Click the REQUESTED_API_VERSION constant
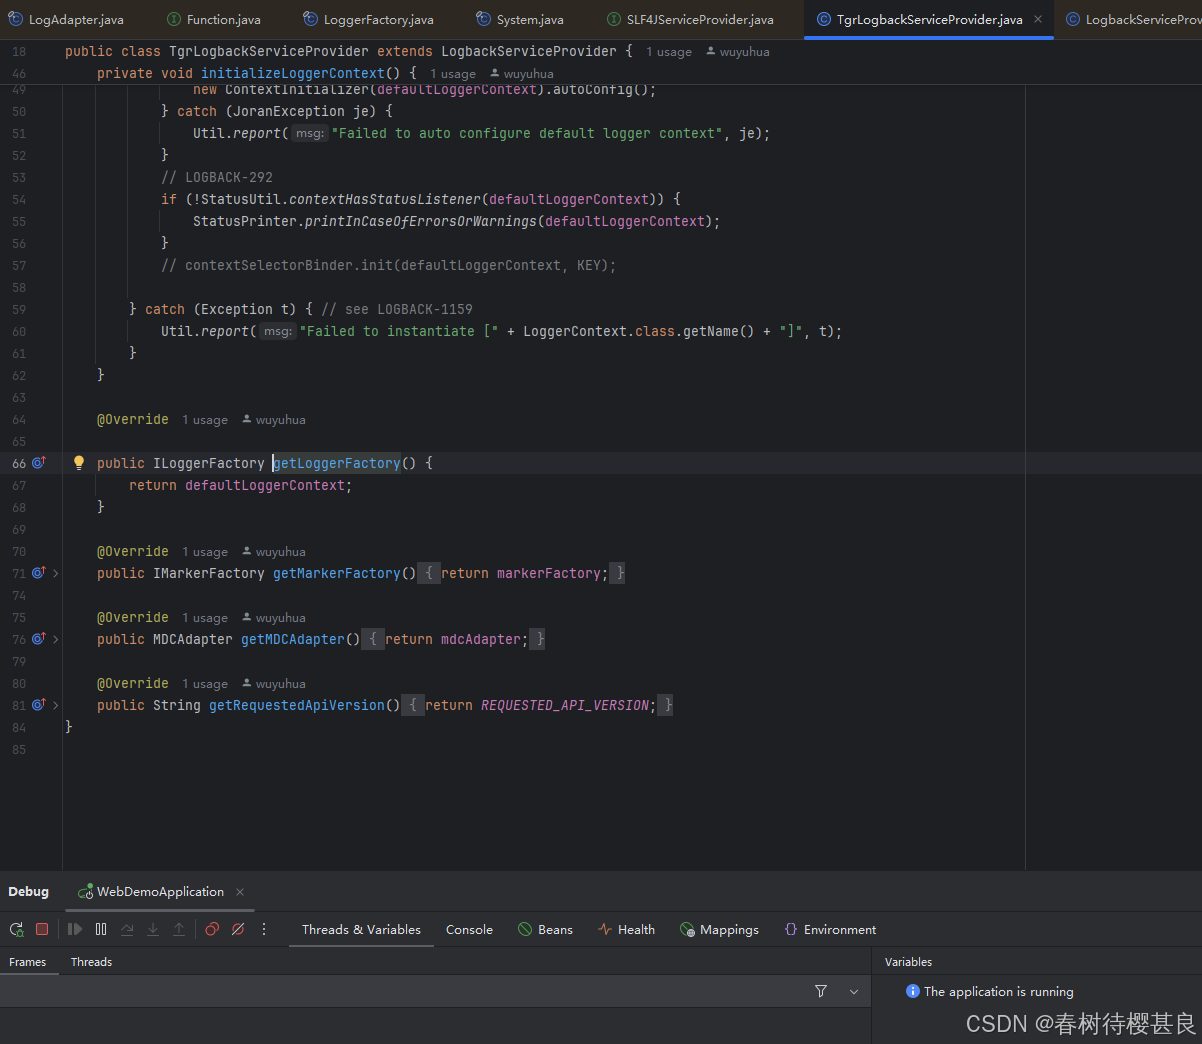The image size is (1202, 1044). point(565,705)
